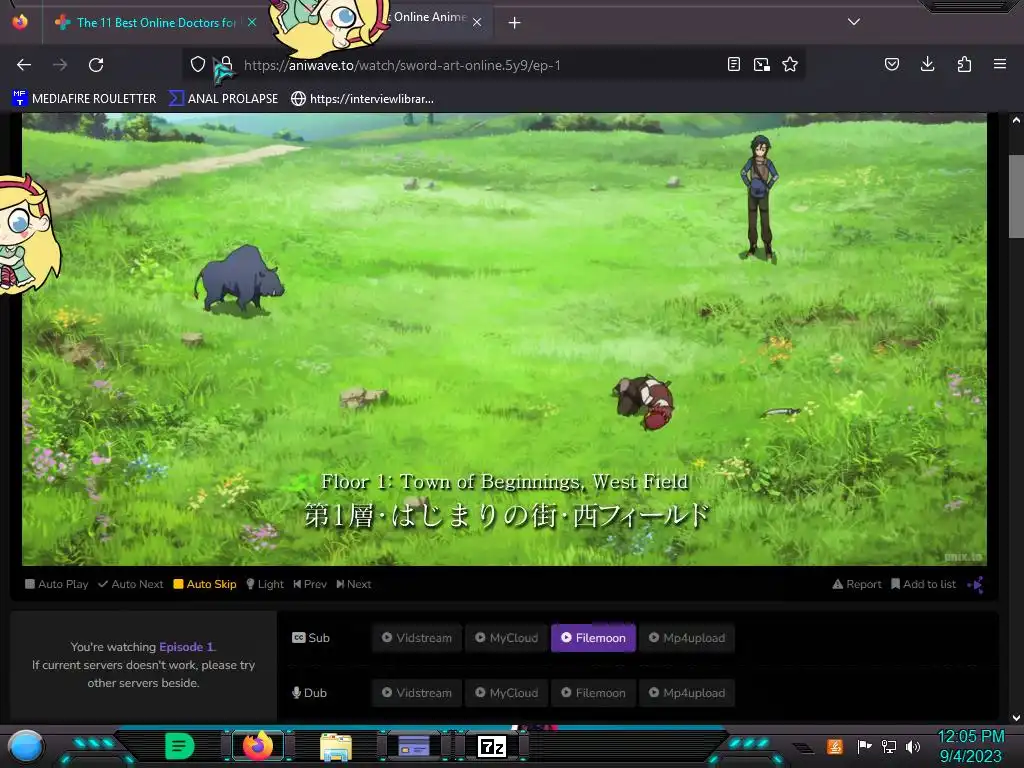
Task: Open the tracking protection shield icon
Action: [x=198, y=65]
